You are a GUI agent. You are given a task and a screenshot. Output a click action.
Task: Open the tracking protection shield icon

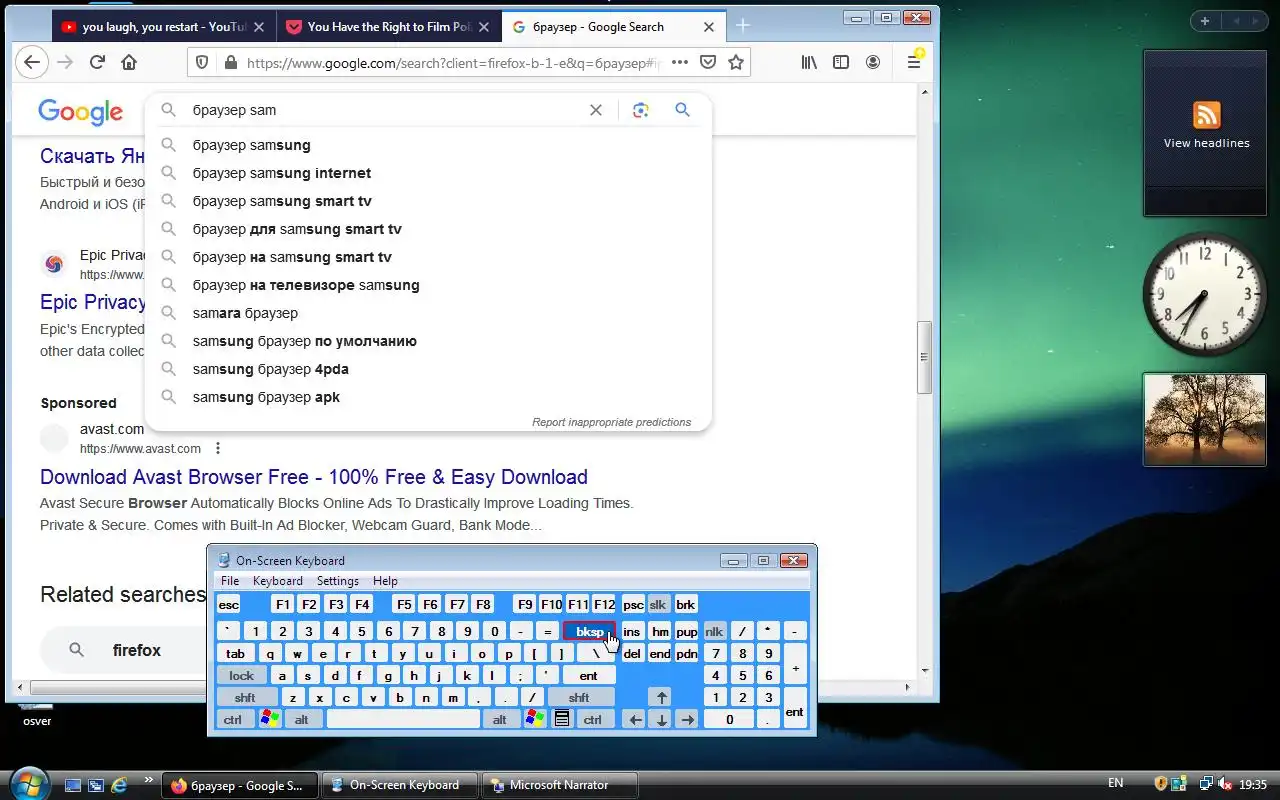pyautogui.click(x=202, y=62)
